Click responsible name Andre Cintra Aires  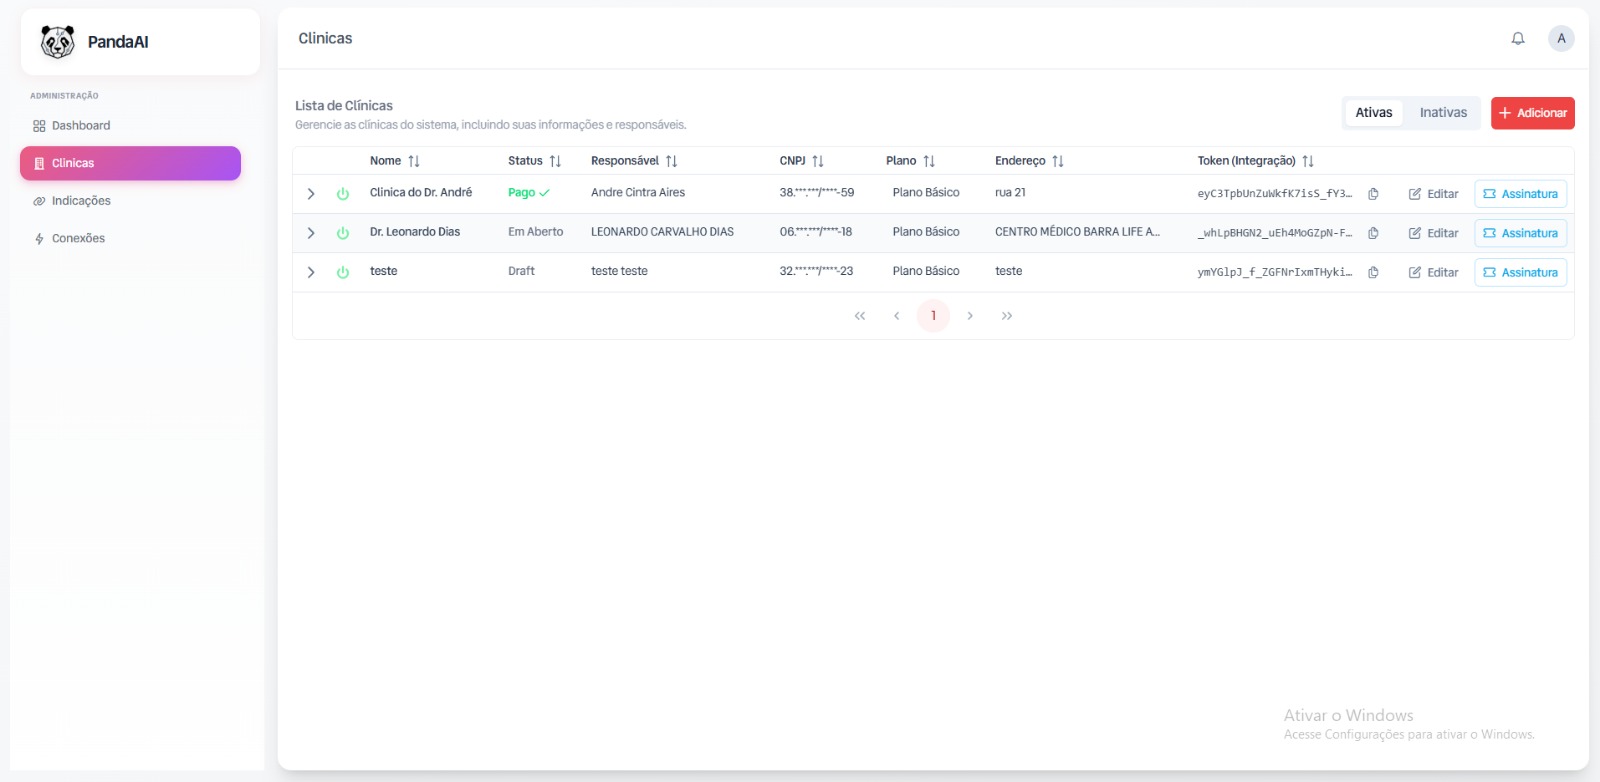638,193
